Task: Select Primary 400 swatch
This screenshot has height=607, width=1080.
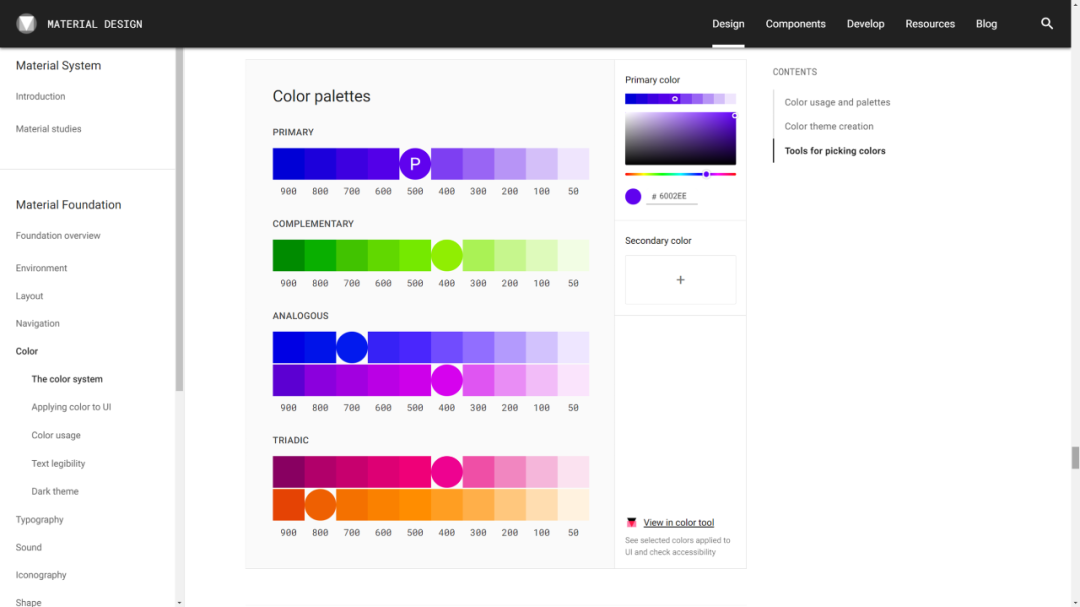Action: (446, 164)
